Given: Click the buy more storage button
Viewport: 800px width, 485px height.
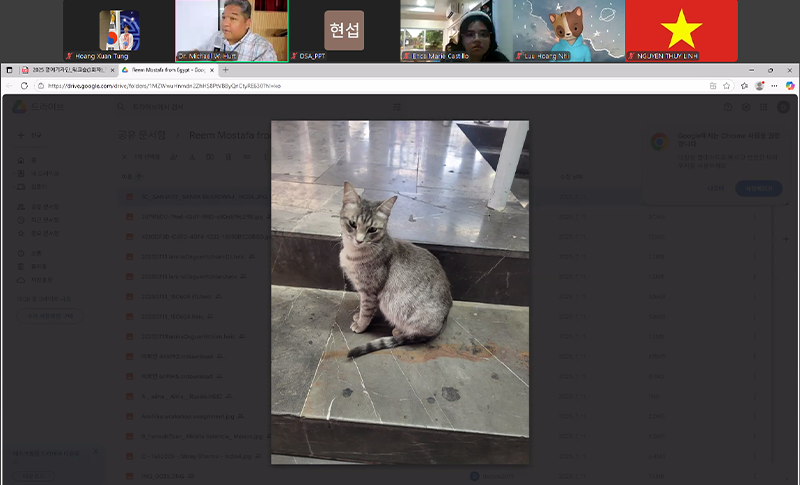Looking at the screenshot, I should 50,316.
